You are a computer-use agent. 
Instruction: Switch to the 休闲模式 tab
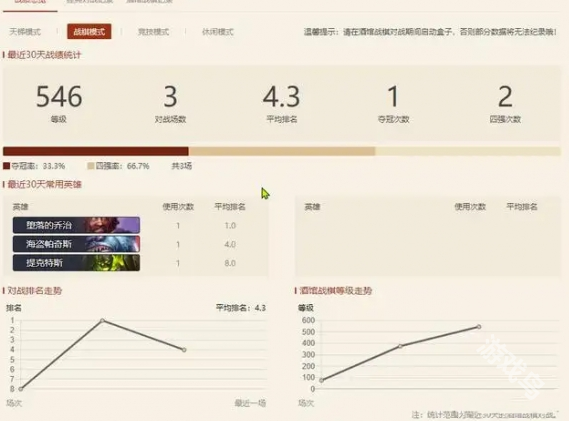pos(218,32)
